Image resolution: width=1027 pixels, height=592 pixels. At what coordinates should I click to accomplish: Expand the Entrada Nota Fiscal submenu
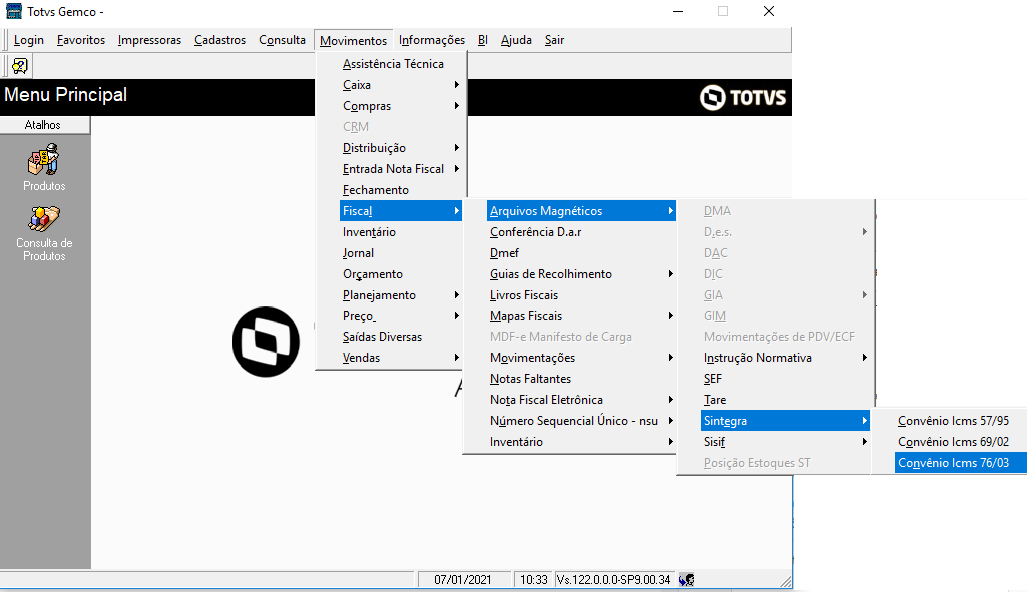coord(401,168)
